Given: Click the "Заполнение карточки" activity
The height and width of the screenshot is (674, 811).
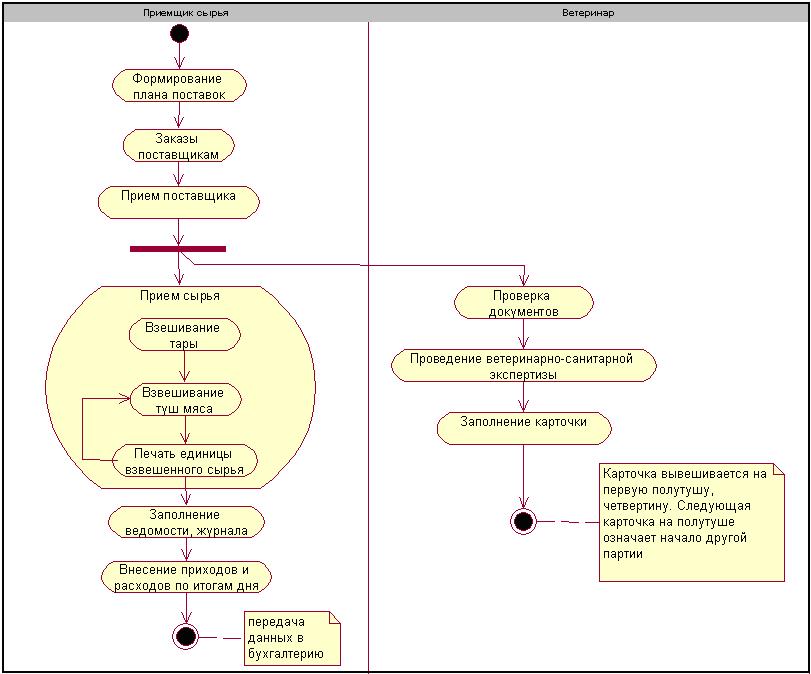Looking at the screenshot, I should click(524, 428).
